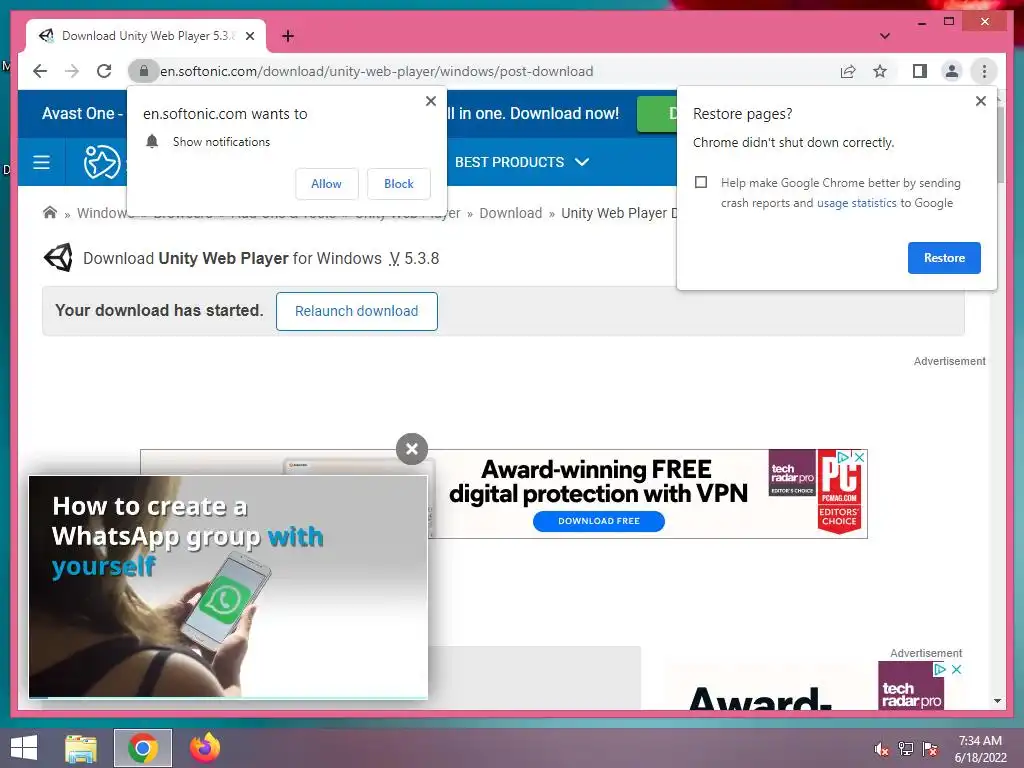
Task: Close the Restore pages dialog
Action: click(980, 101)
